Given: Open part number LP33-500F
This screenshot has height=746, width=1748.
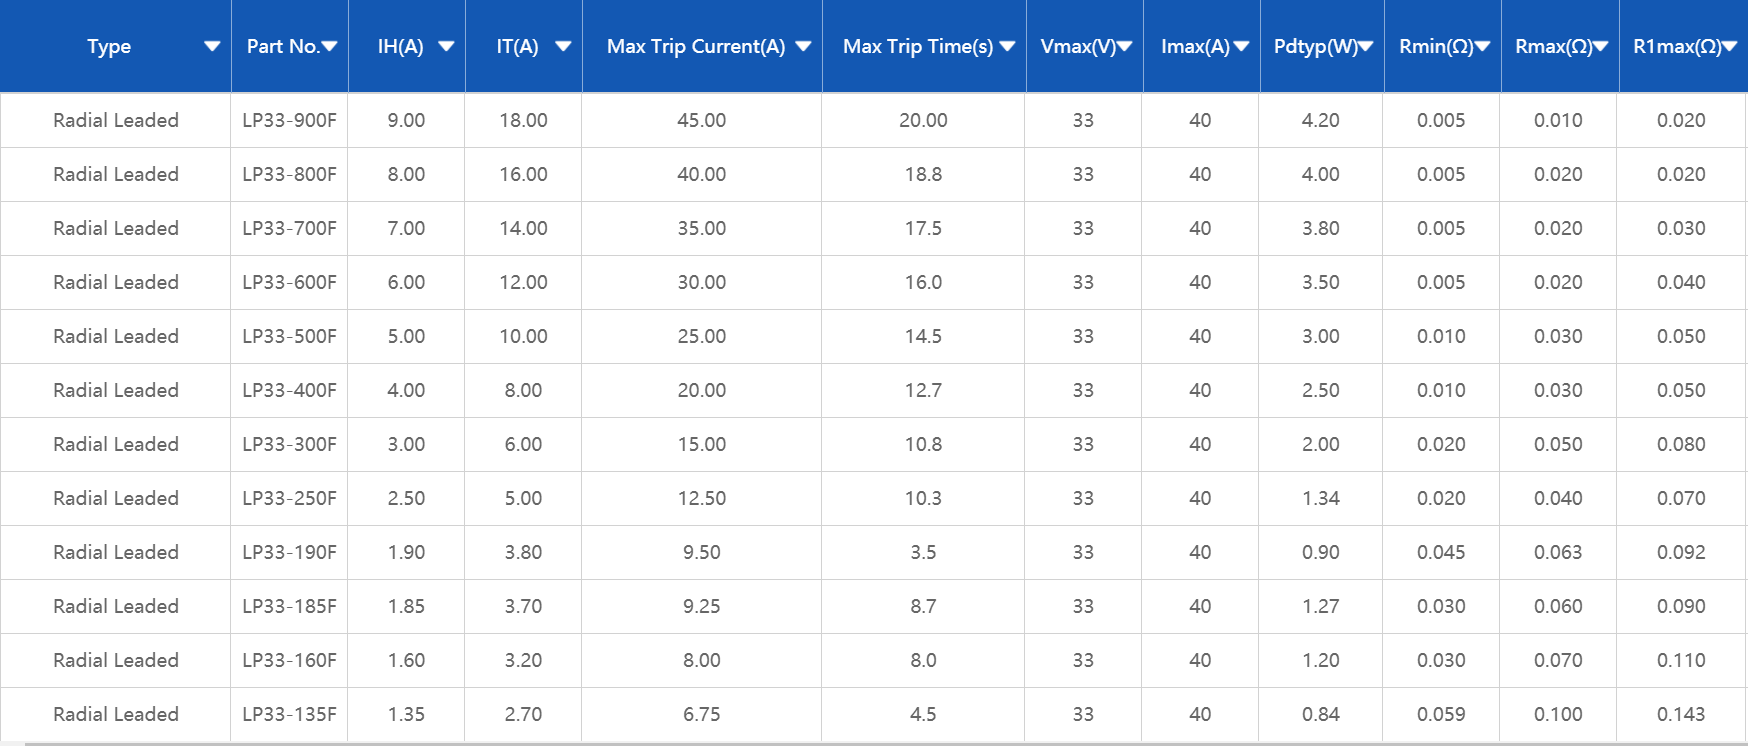Looking at the screenshot, I should click(289, 336).
